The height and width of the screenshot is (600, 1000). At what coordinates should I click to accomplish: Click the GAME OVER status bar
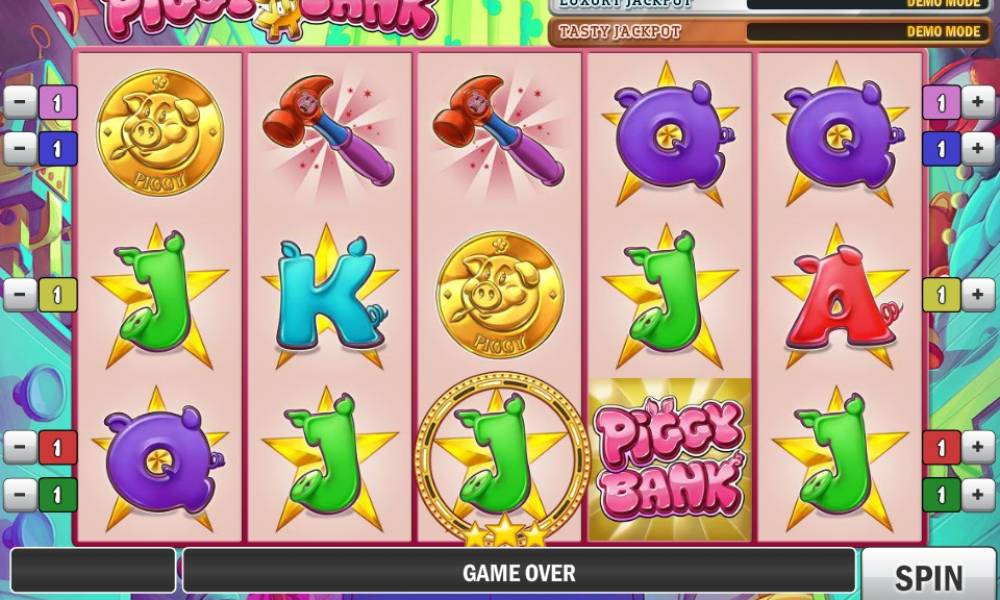click(x=519, y=572)
